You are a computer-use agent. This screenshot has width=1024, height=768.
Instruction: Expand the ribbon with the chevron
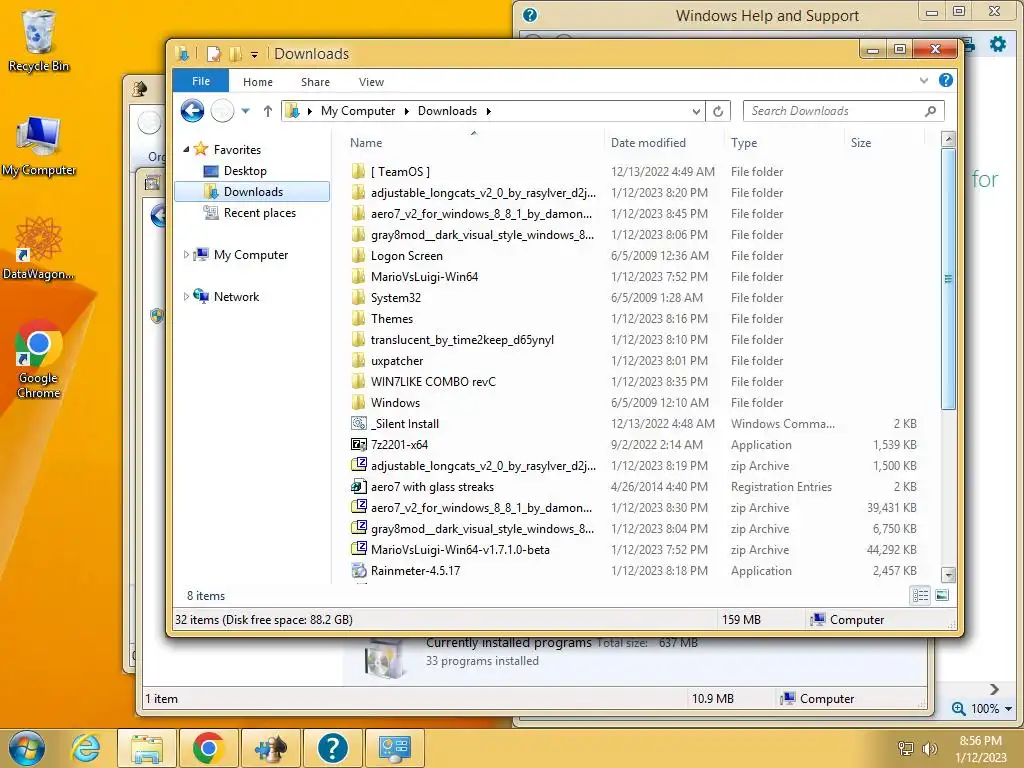tap(923, 80)
